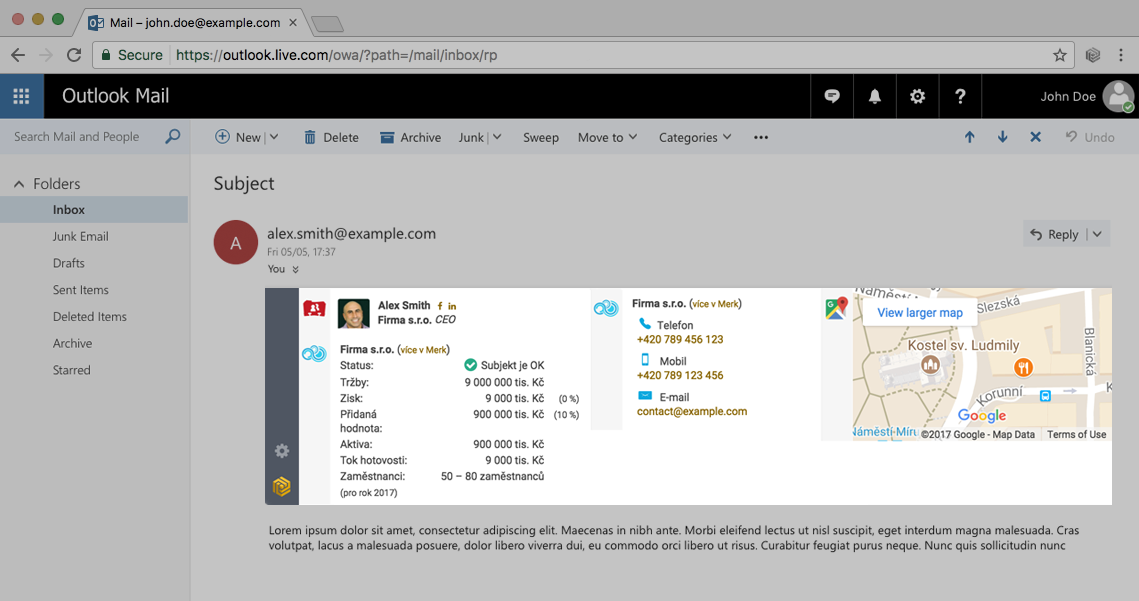Open Skype chat bubble icon in header
1139x601 pixels.
(x=832, y=96)
